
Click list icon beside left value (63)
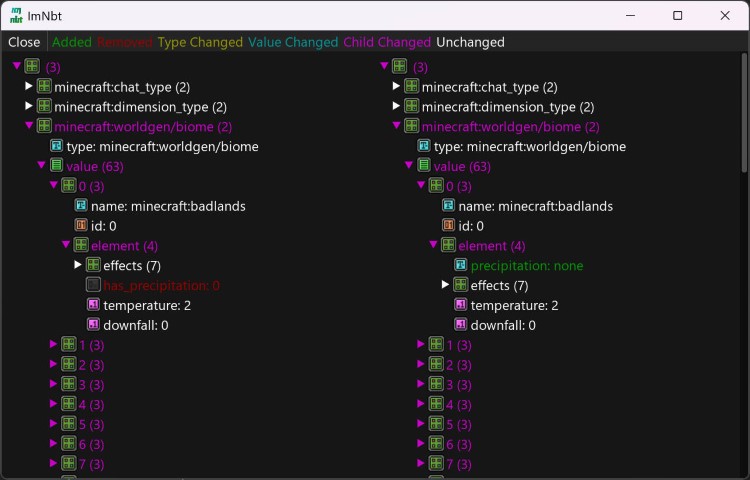click(57, 165)
